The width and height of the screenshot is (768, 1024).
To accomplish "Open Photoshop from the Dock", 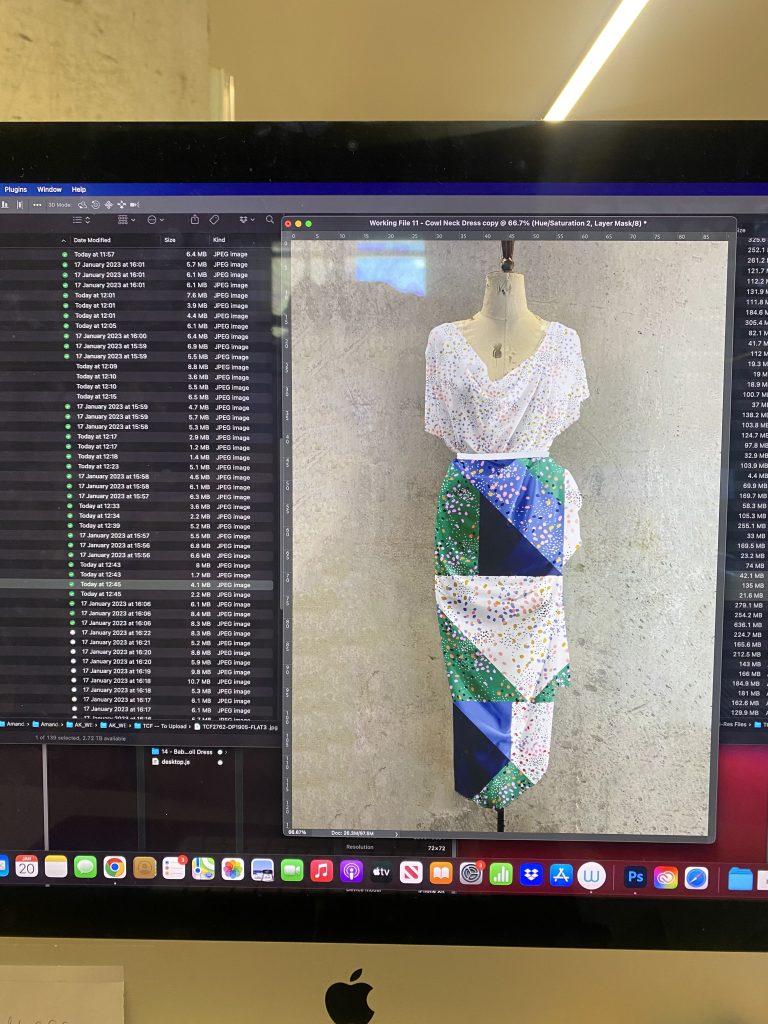I will (x=635, y=876).
